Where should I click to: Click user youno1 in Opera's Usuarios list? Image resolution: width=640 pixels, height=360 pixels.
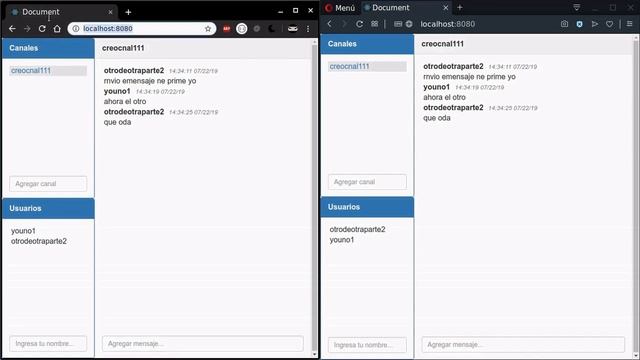coord(342,240)
